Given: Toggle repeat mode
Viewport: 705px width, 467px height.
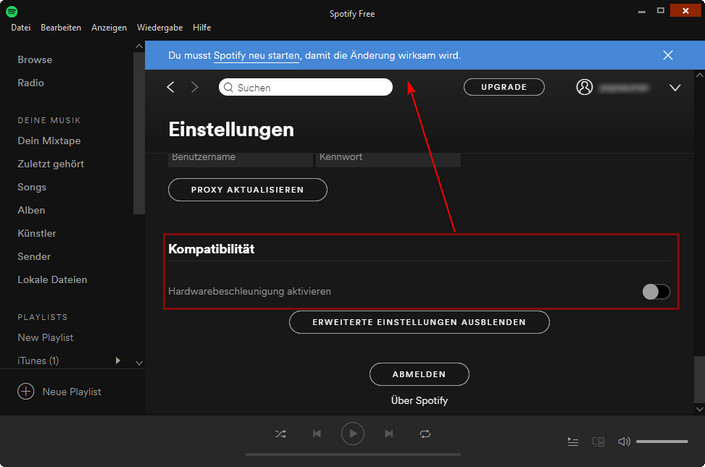Looking at the screenshot, I should click(425, 434).
